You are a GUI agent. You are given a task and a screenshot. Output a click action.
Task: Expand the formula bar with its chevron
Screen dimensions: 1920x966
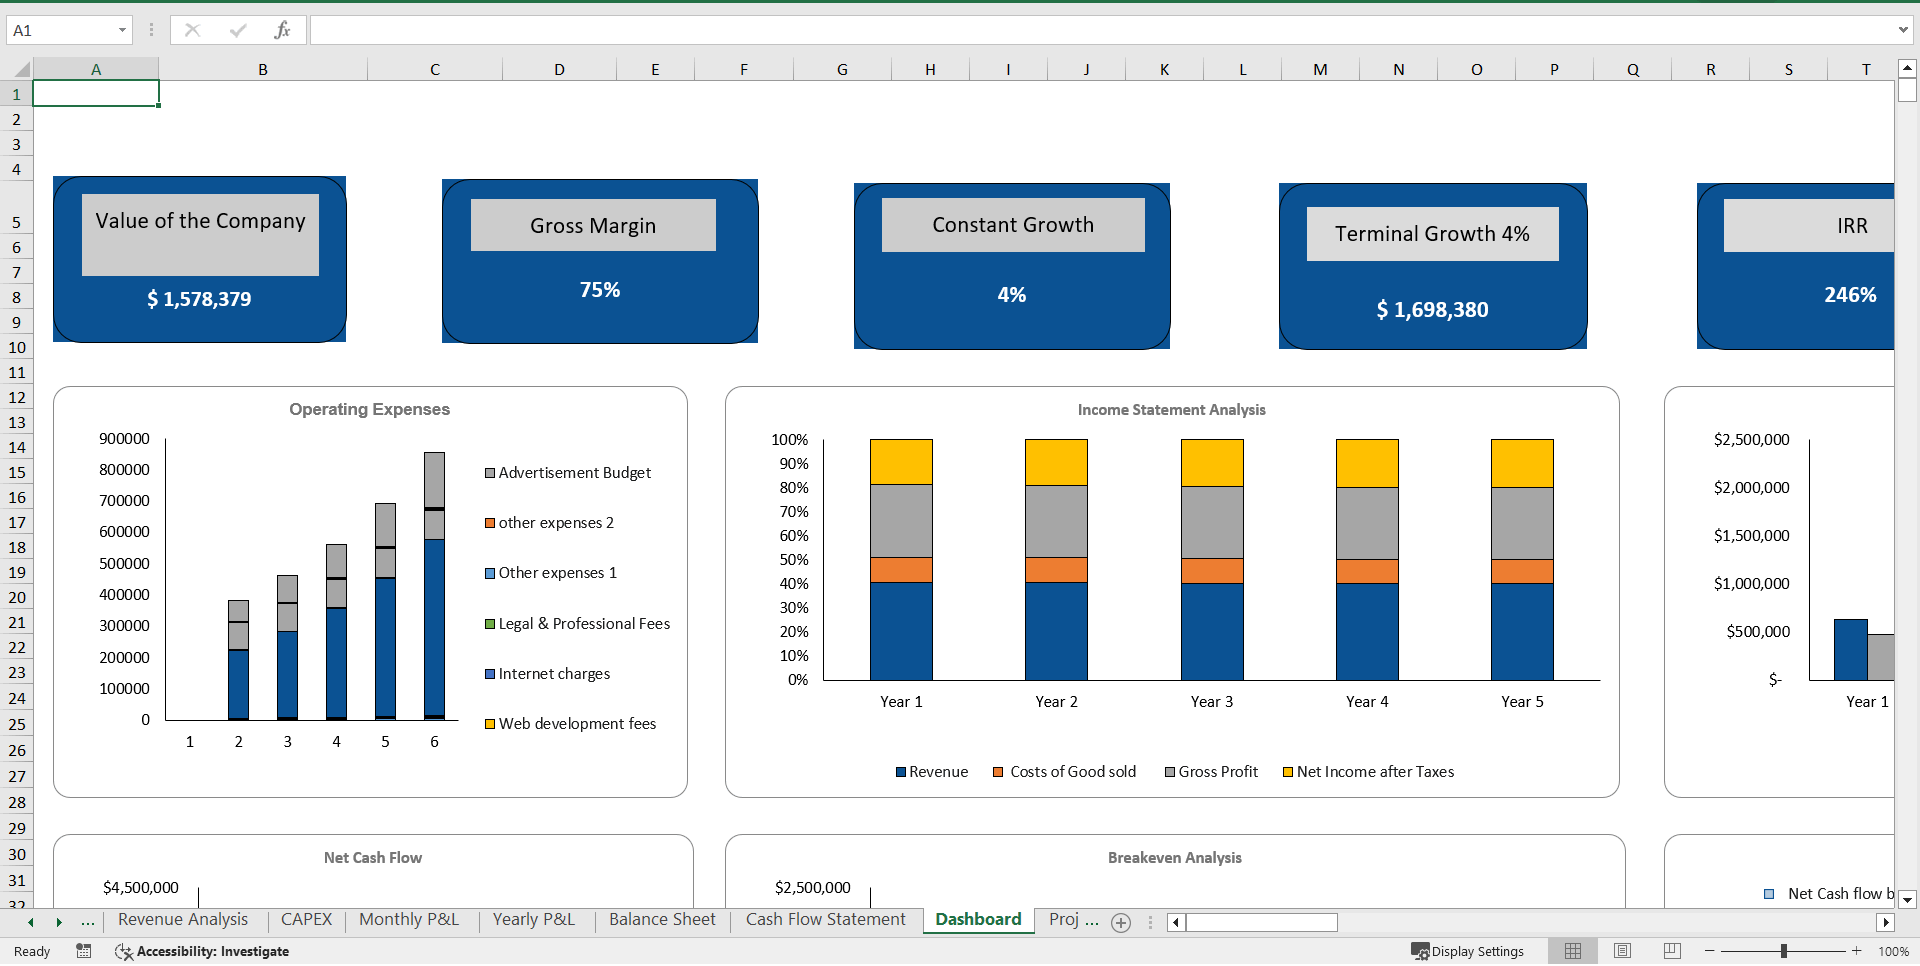[1904, 30]
